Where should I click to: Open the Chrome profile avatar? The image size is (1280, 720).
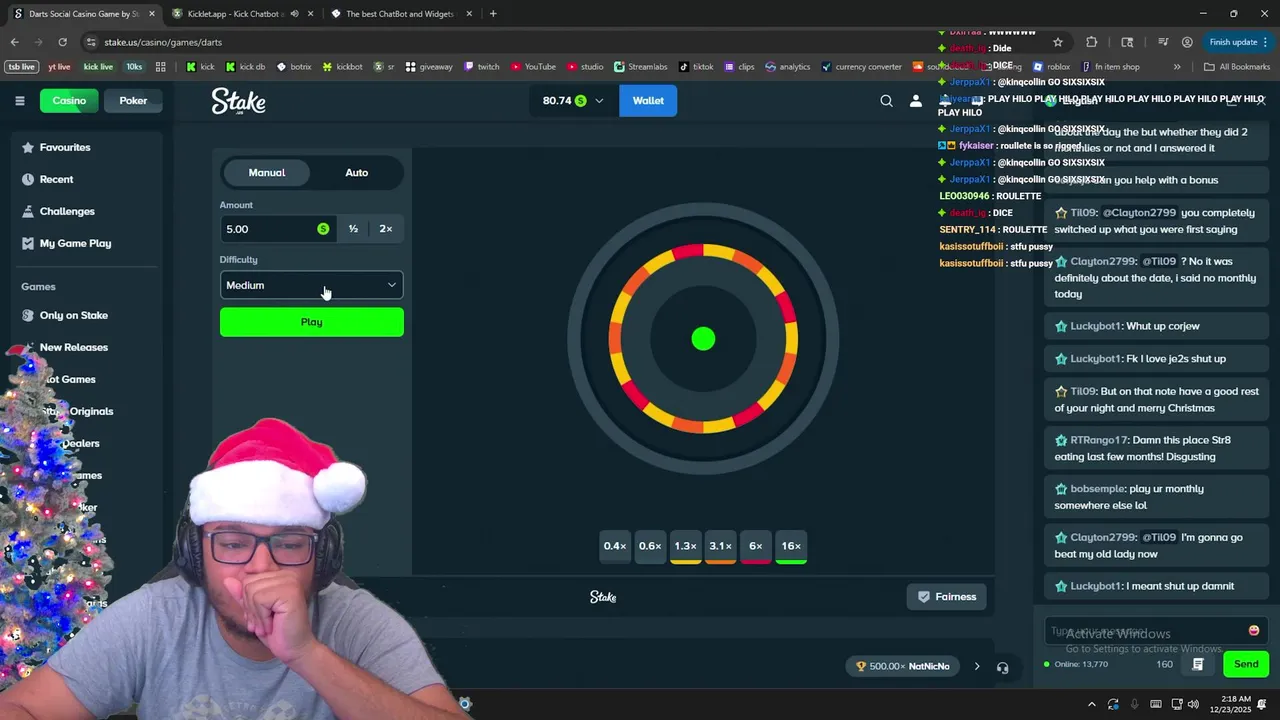[x=1187, y=42]
